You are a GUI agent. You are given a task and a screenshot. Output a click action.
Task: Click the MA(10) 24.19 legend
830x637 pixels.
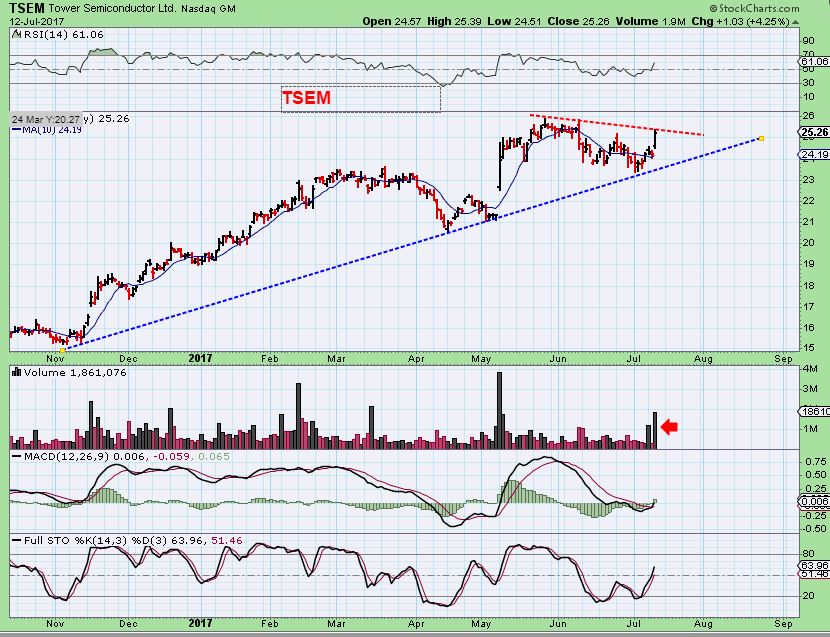pos(47,130)
